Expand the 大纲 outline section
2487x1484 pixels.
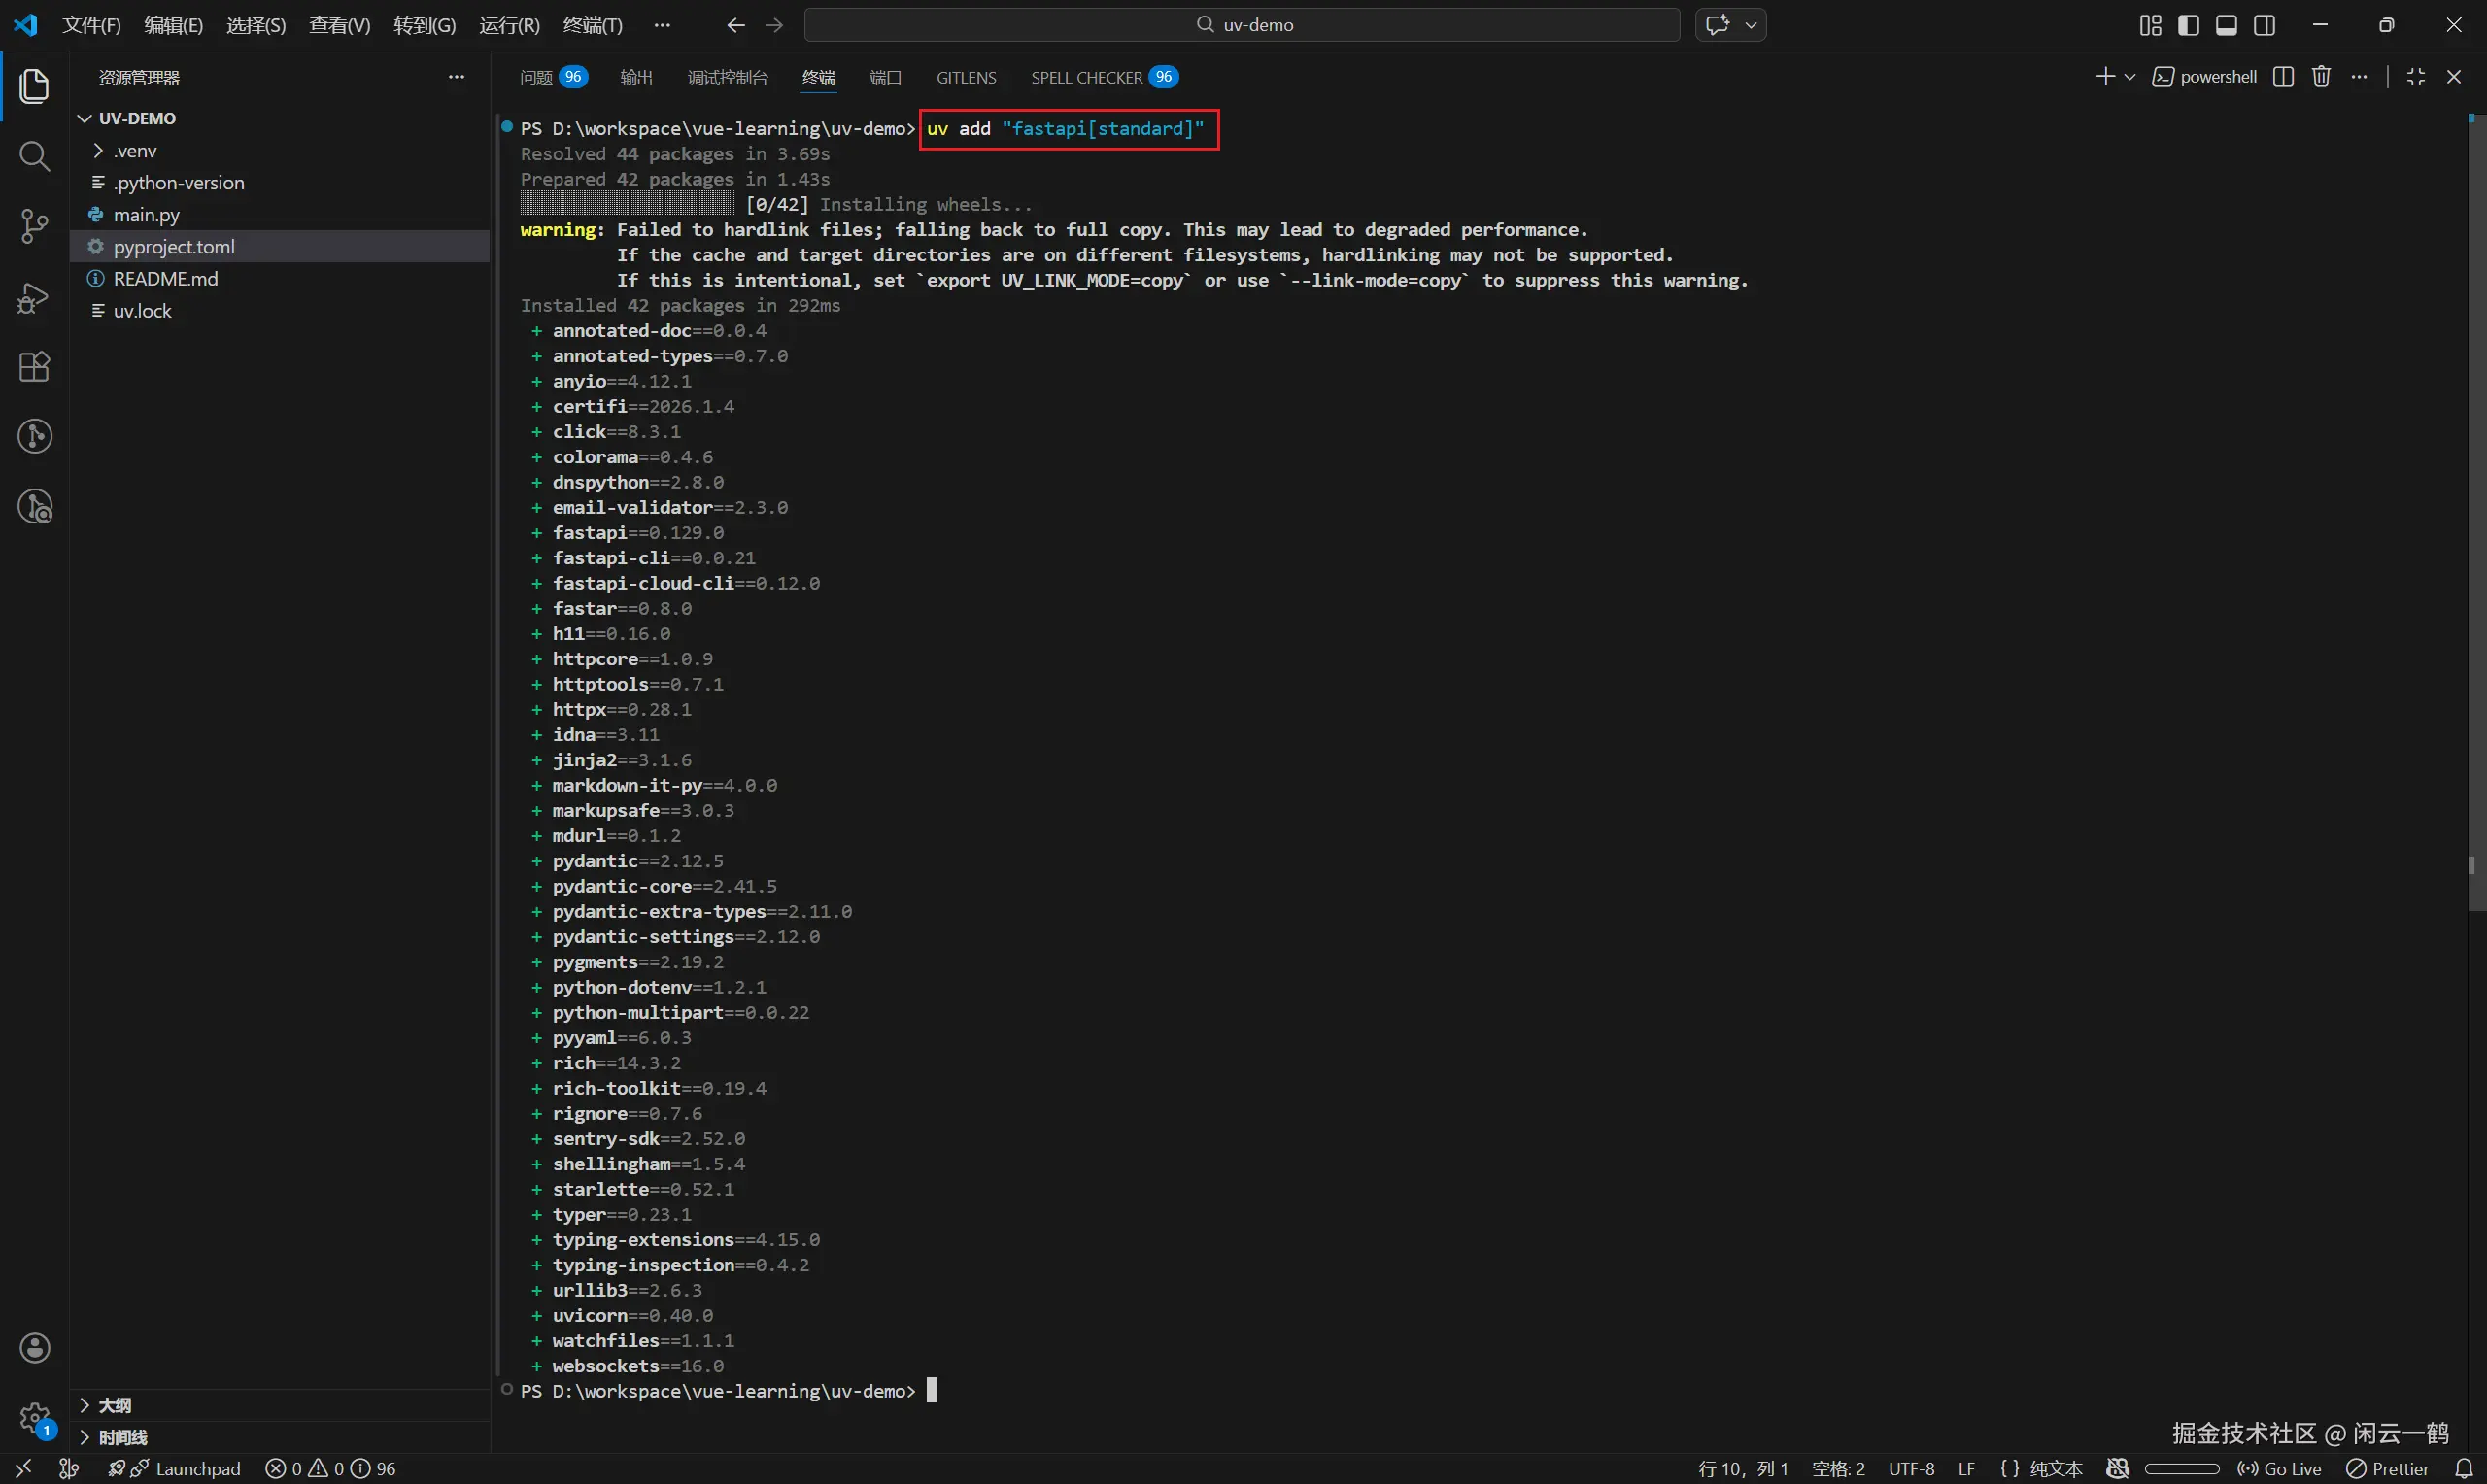(x=114, y=1405)
